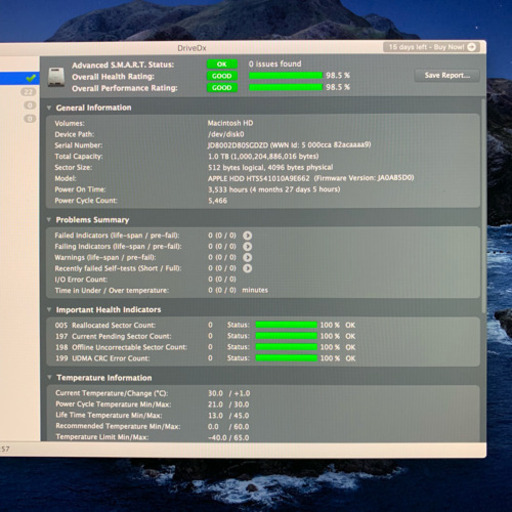Click the '1.0 TB' total capacity value

(x=218, y=156)
